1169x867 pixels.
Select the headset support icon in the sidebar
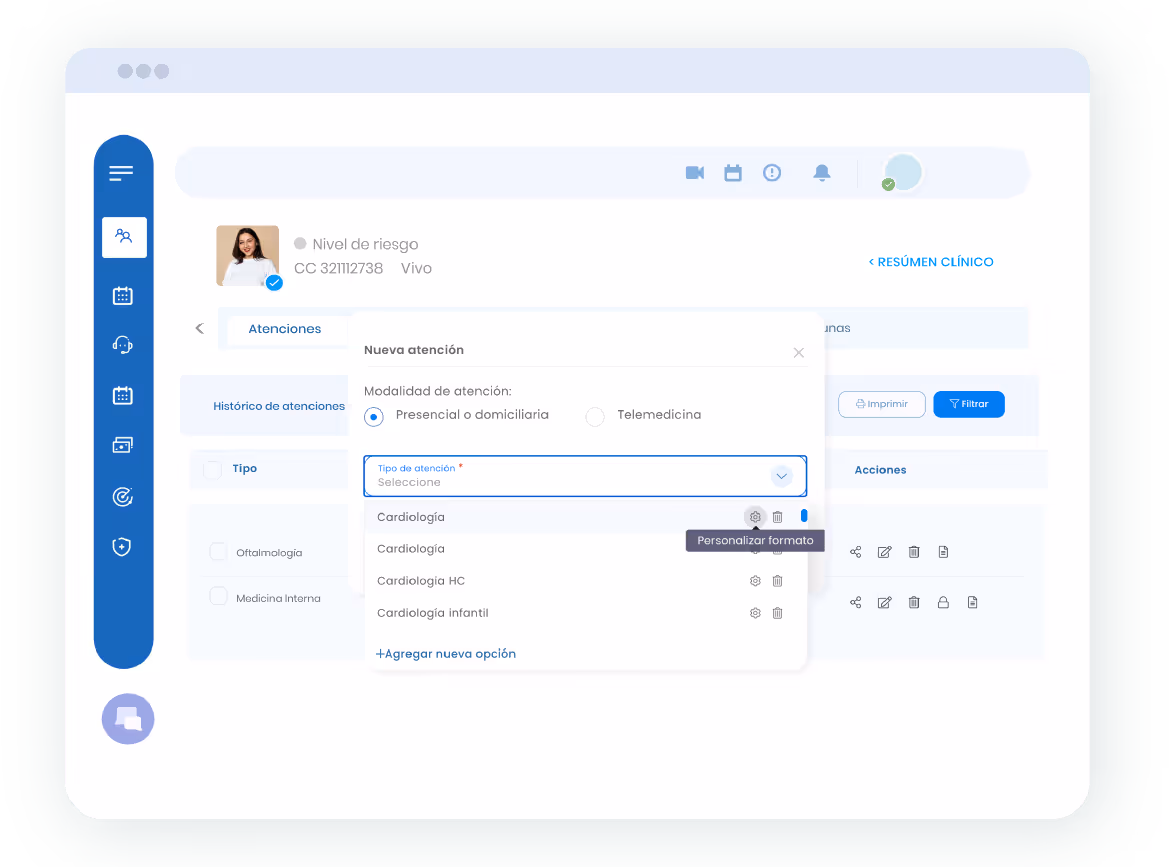(122, 345)
